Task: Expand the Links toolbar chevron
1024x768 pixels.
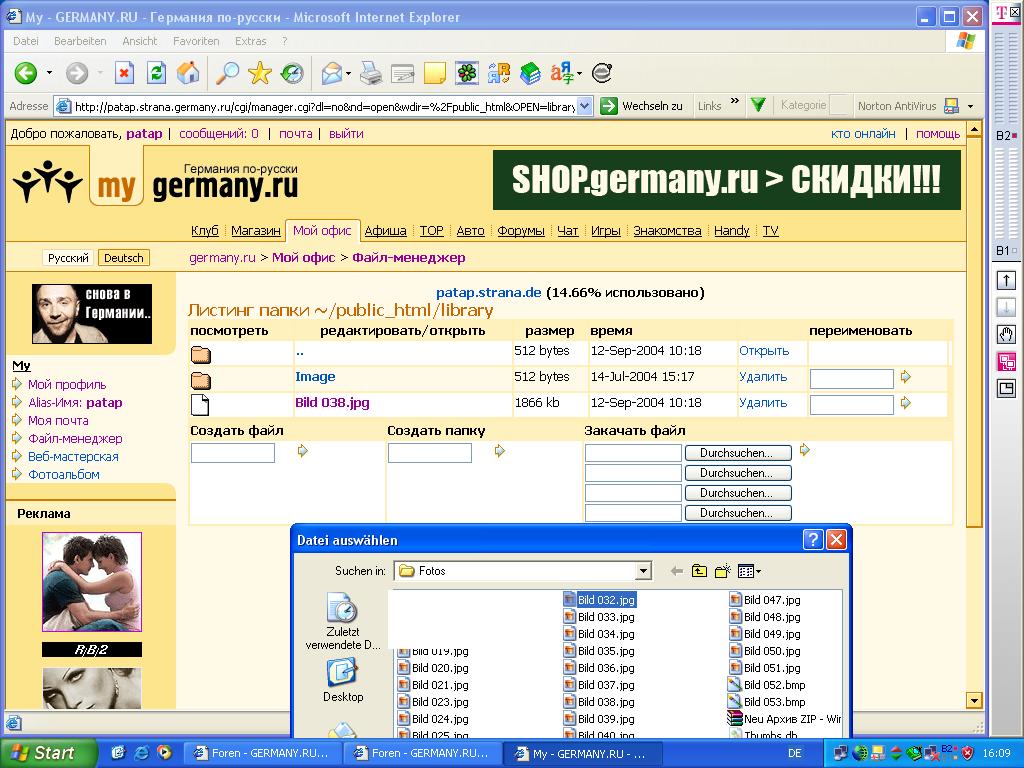Action: pyautogui.click(x=735, y=101)
